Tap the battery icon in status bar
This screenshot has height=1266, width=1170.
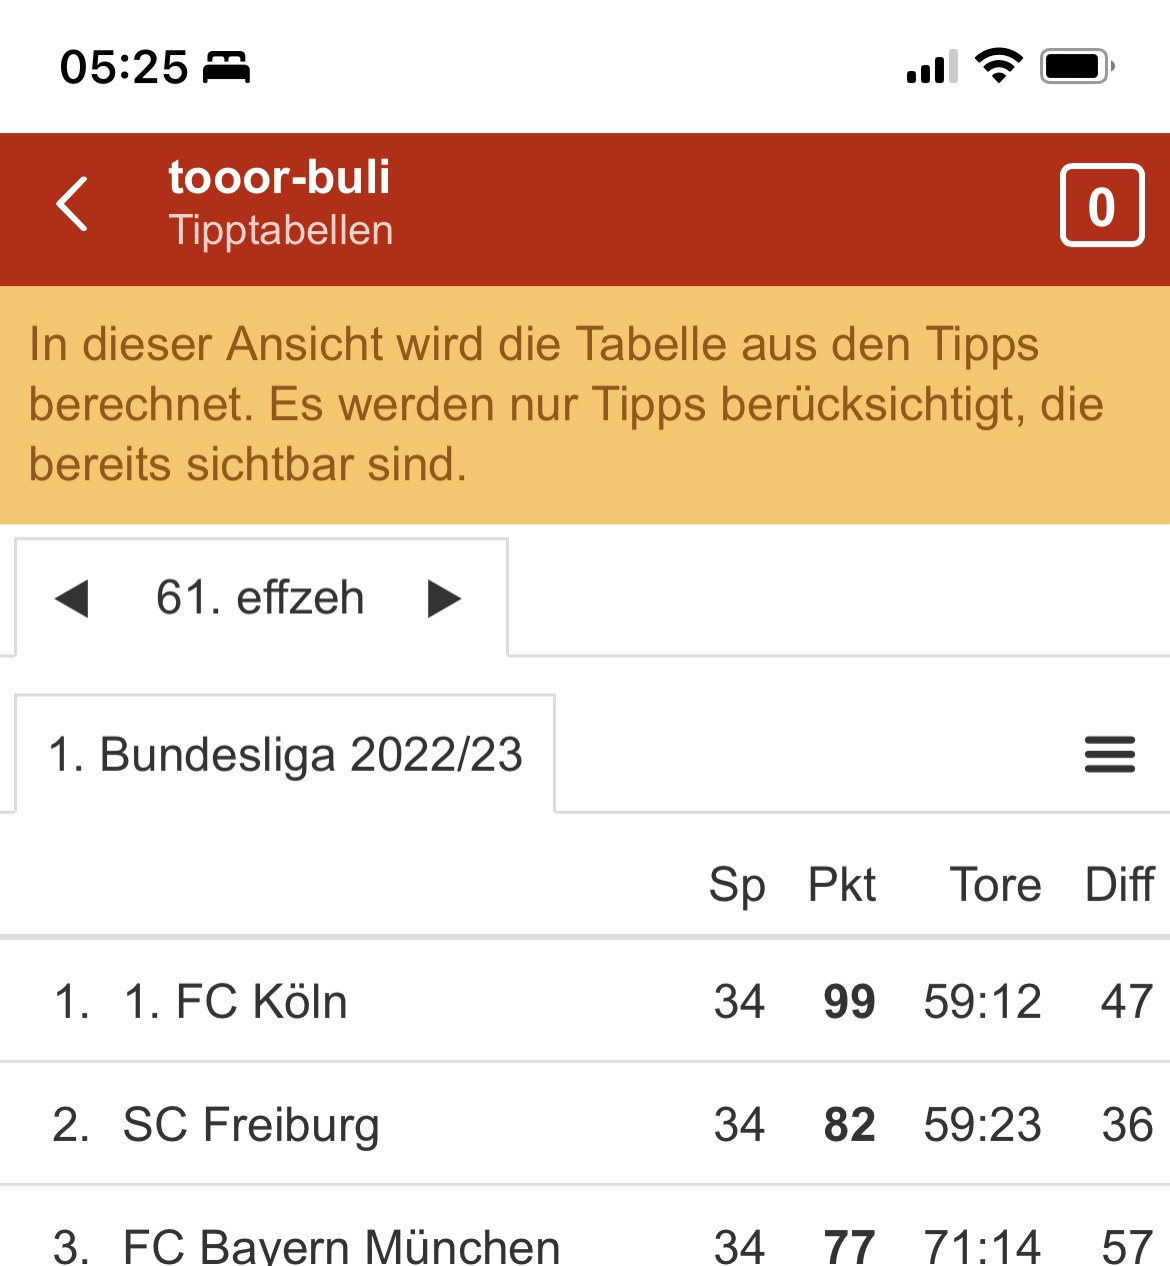1076,67
